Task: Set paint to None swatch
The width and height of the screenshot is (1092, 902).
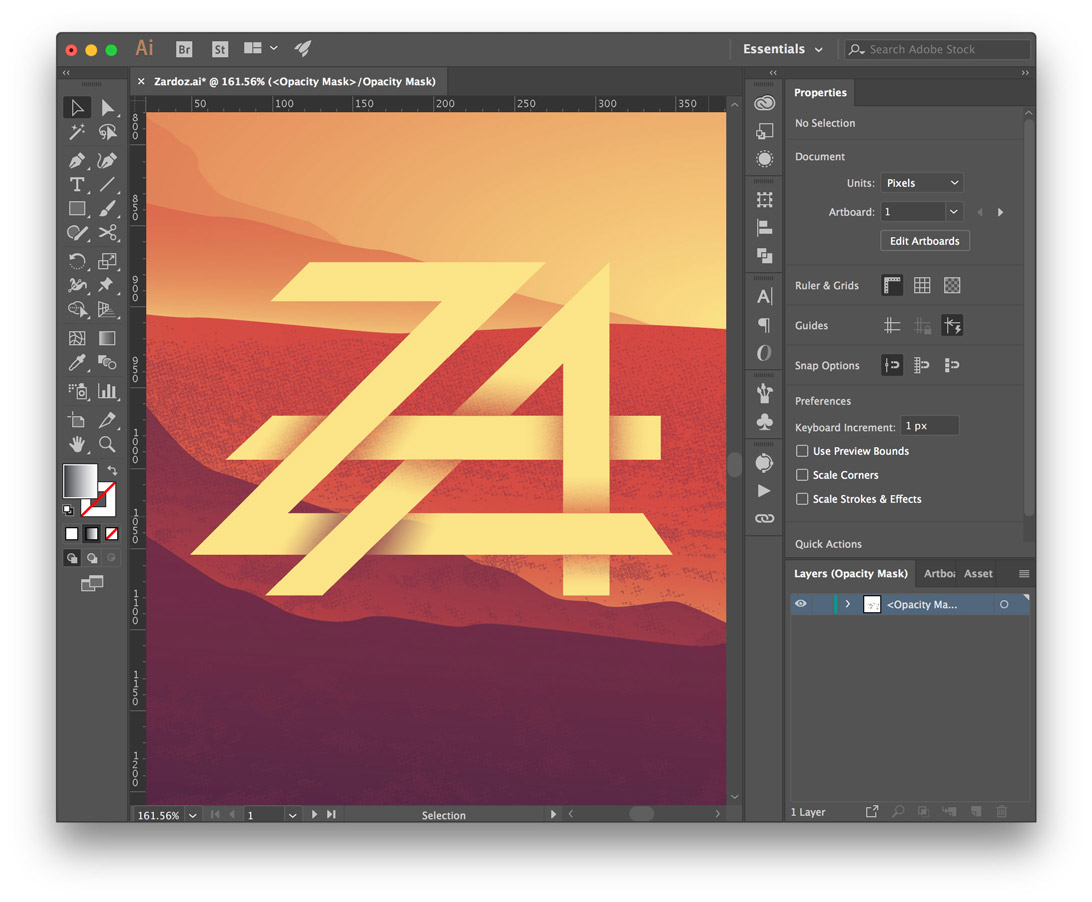Action: [x=111, y=534]
